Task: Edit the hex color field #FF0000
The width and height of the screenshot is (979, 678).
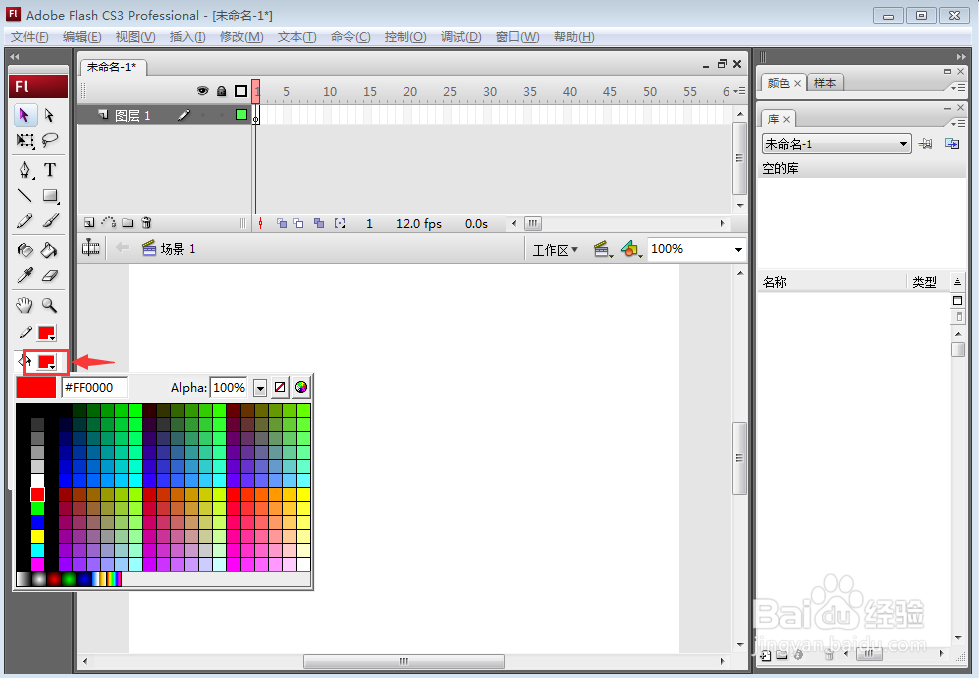Action: (x=95, y=388)
